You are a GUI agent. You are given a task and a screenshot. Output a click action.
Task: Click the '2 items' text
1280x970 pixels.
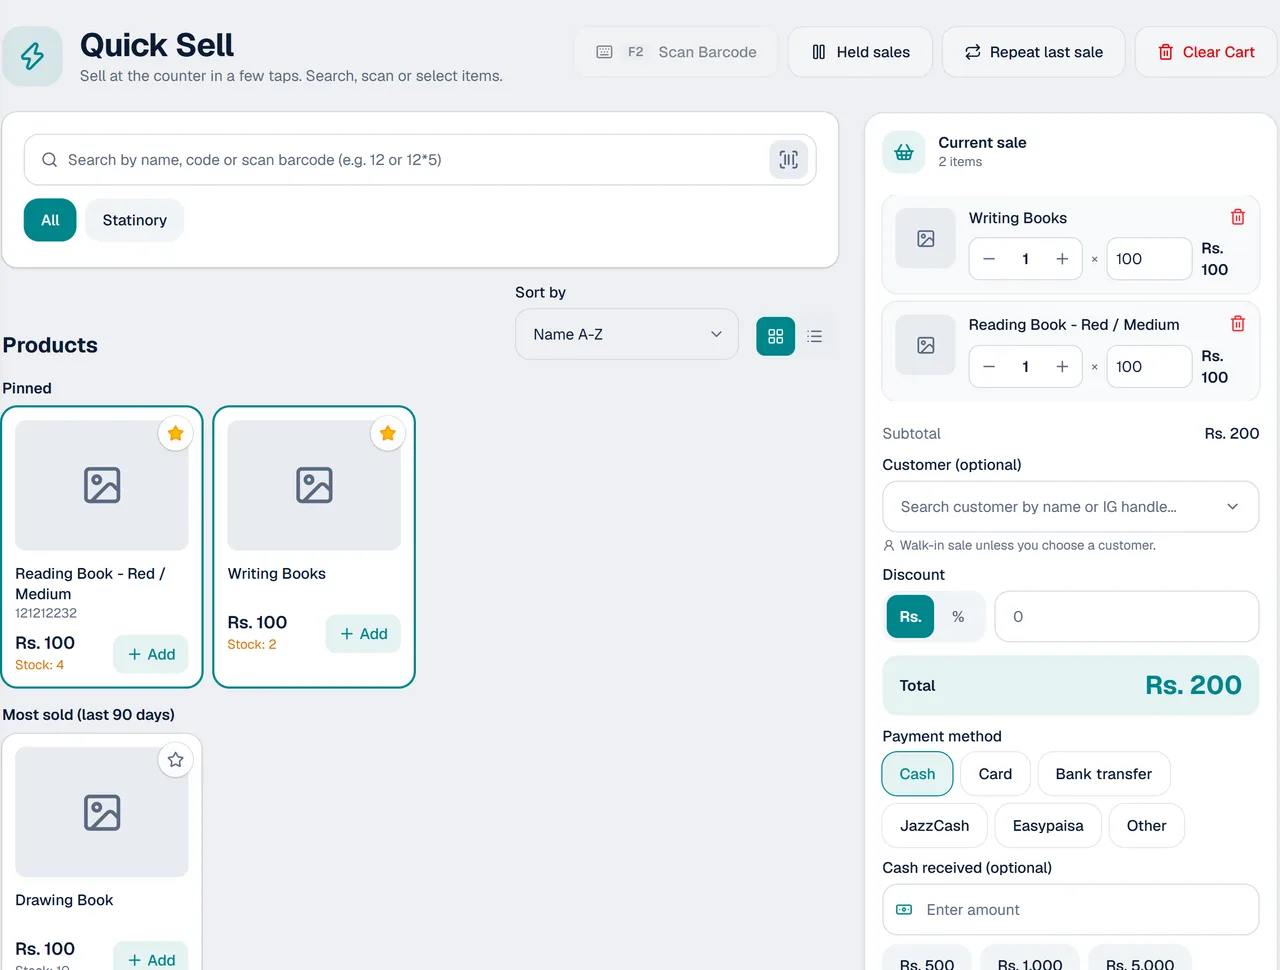(x=960, y=162)
